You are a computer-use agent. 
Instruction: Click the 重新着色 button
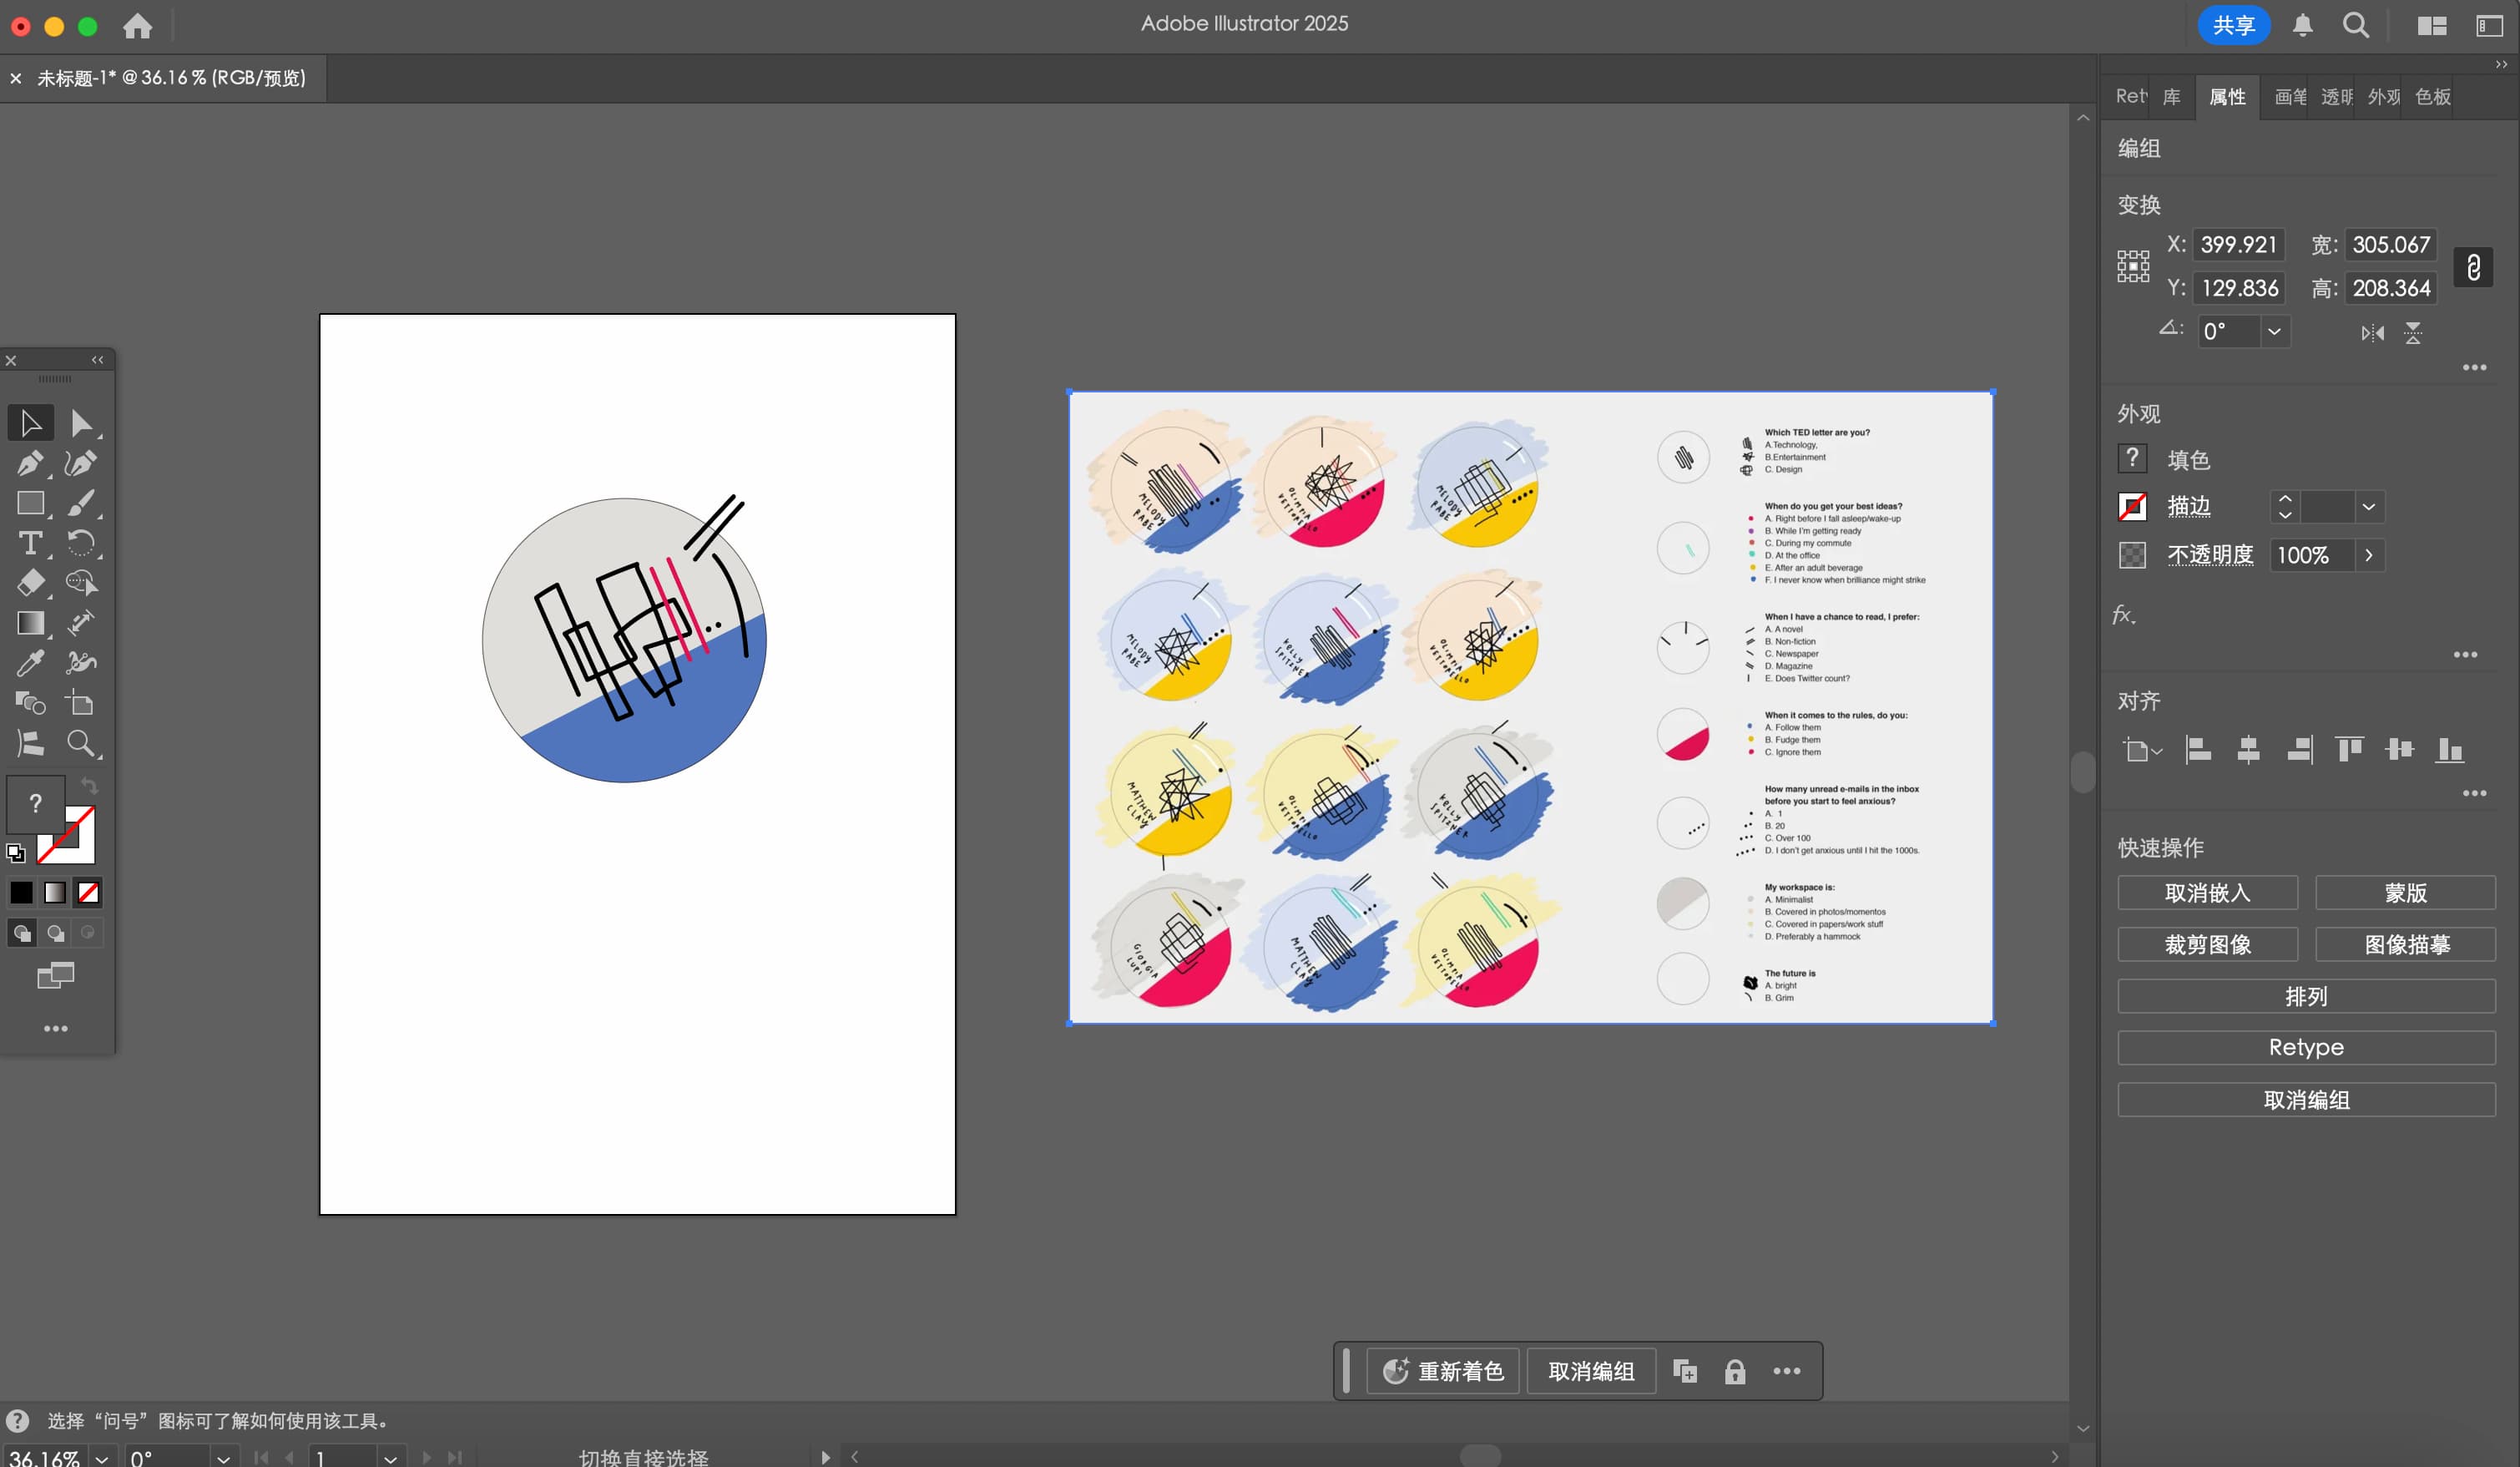[x=1443, y=1371]
